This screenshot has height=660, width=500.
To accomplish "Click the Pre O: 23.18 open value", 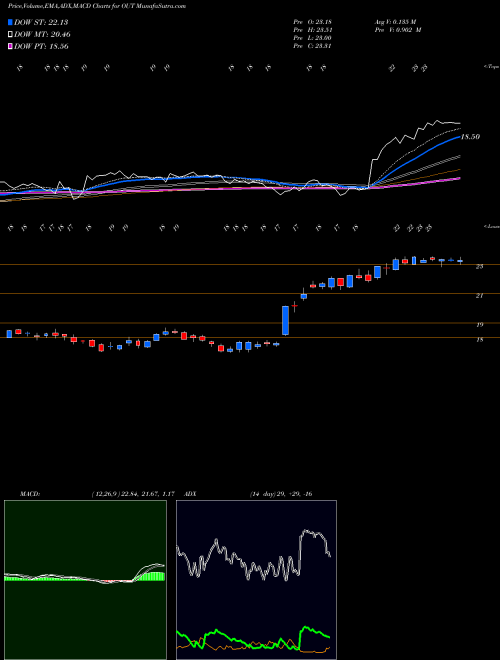I will point(313,22).
